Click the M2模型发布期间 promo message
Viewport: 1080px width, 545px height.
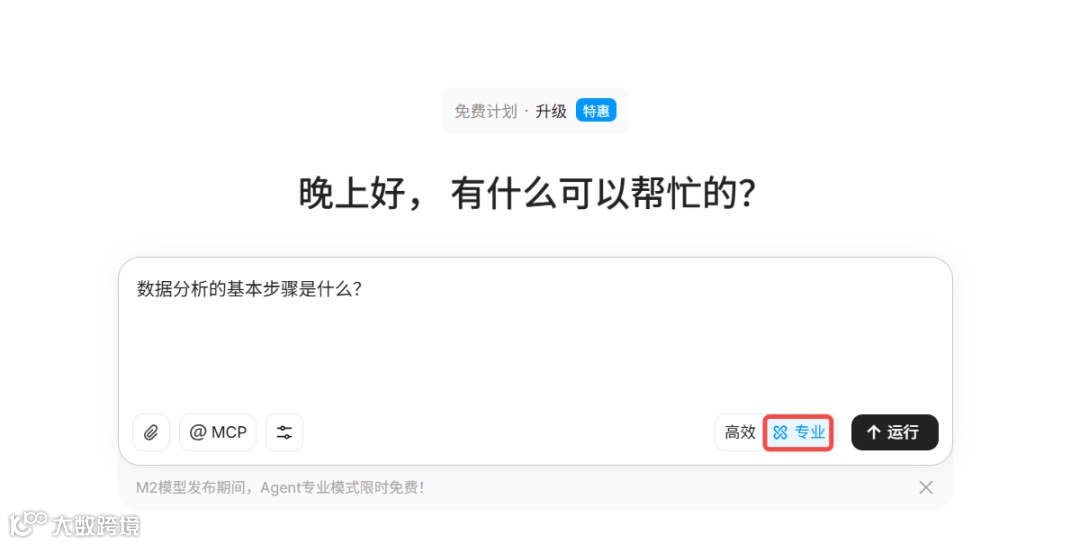click(x=280, y=488)
